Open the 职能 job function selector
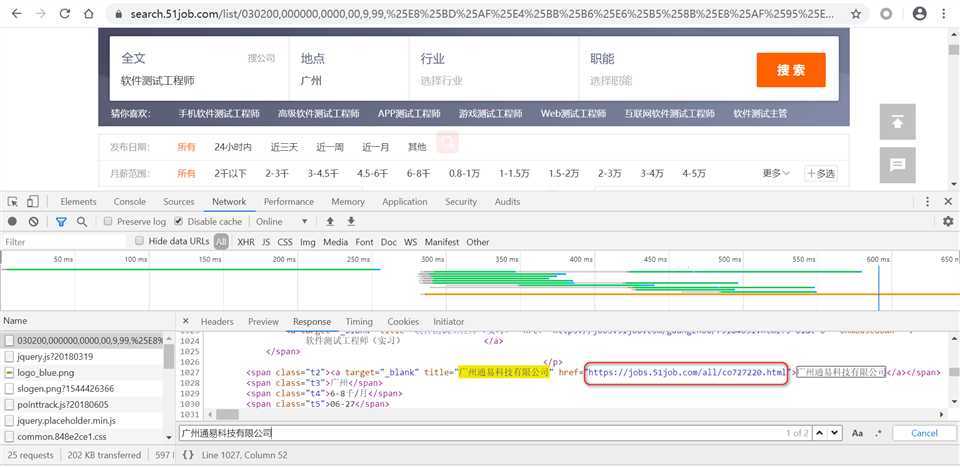Screen dimensions: 960x467 tap(664, 69)
